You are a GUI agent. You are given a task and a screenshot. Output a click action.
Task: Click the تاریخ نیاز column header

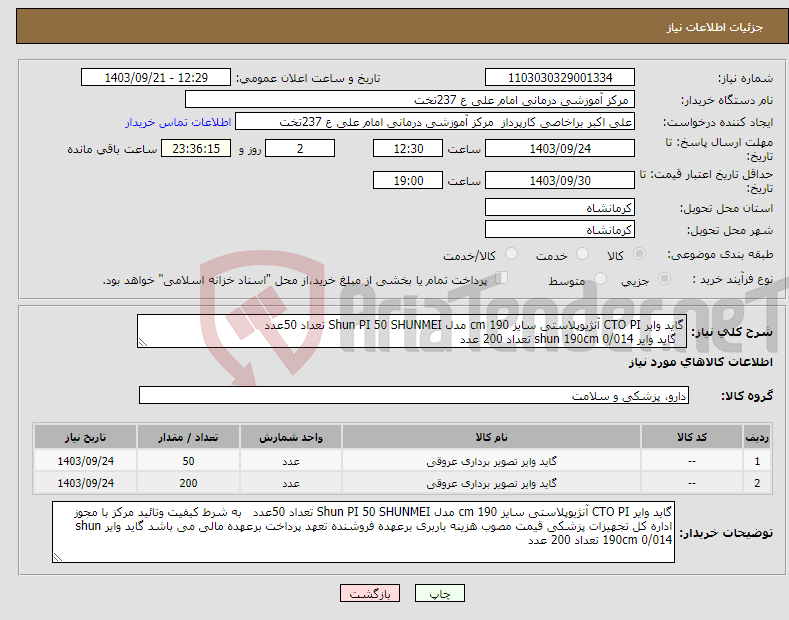click(x=86, y=437)
